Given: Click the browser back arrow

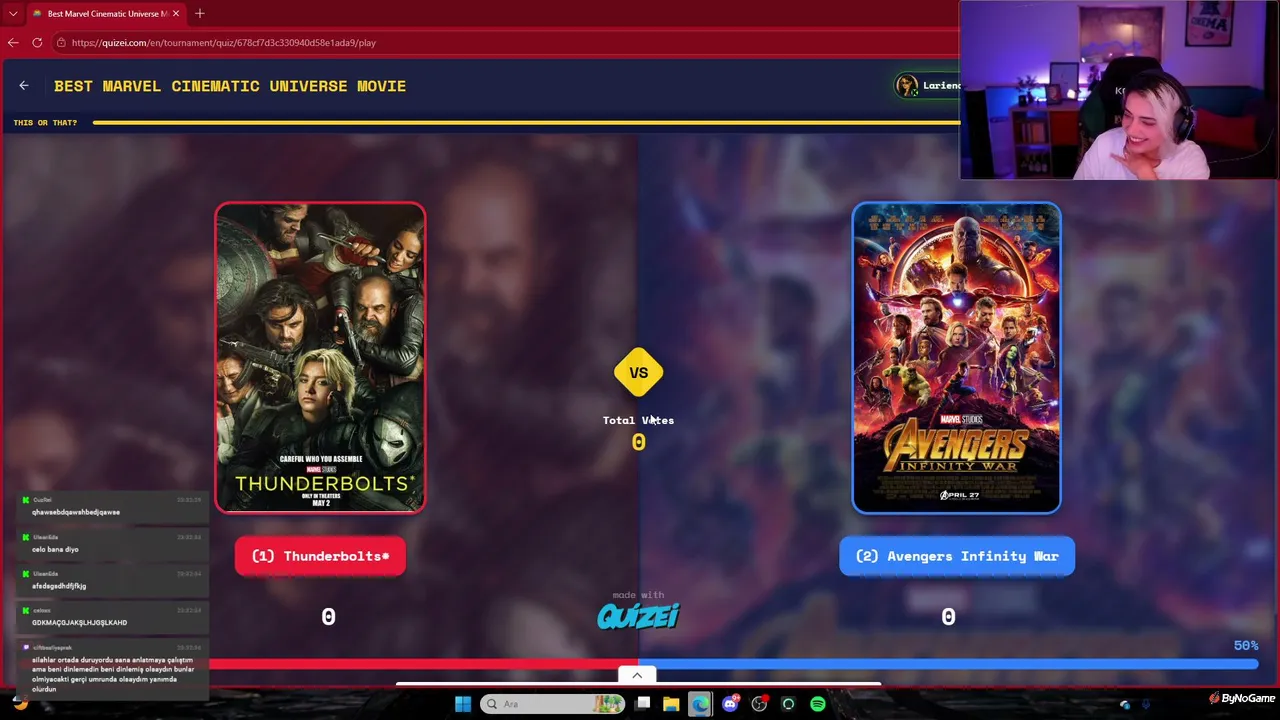Looking at the screenshot, I should (x=13, y=43).
